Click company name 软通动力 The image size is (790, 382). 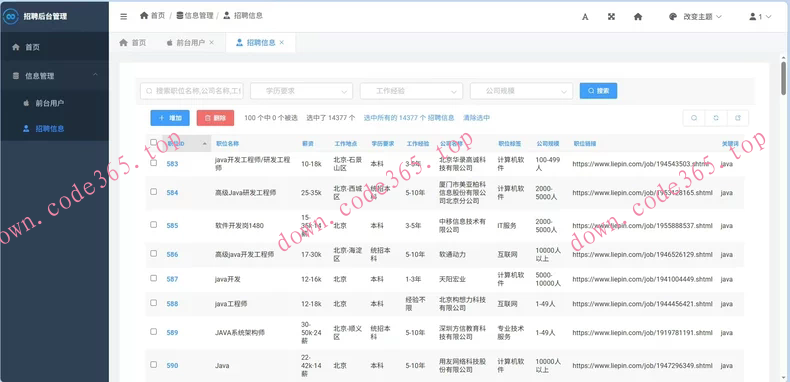pyautogui.click(x=452, y=254)
